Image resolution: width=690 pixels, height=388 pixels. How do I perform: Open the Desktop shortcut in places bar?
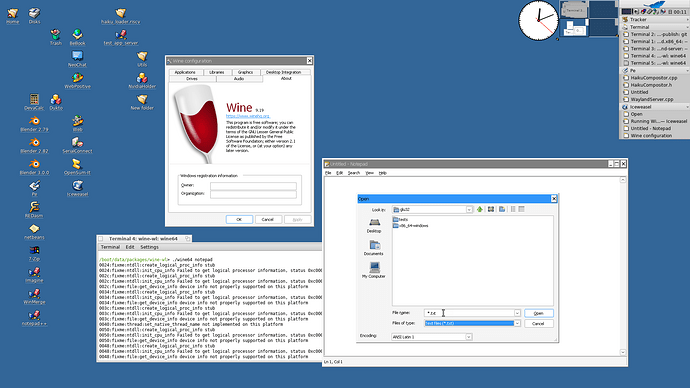(x=374, y=226)
